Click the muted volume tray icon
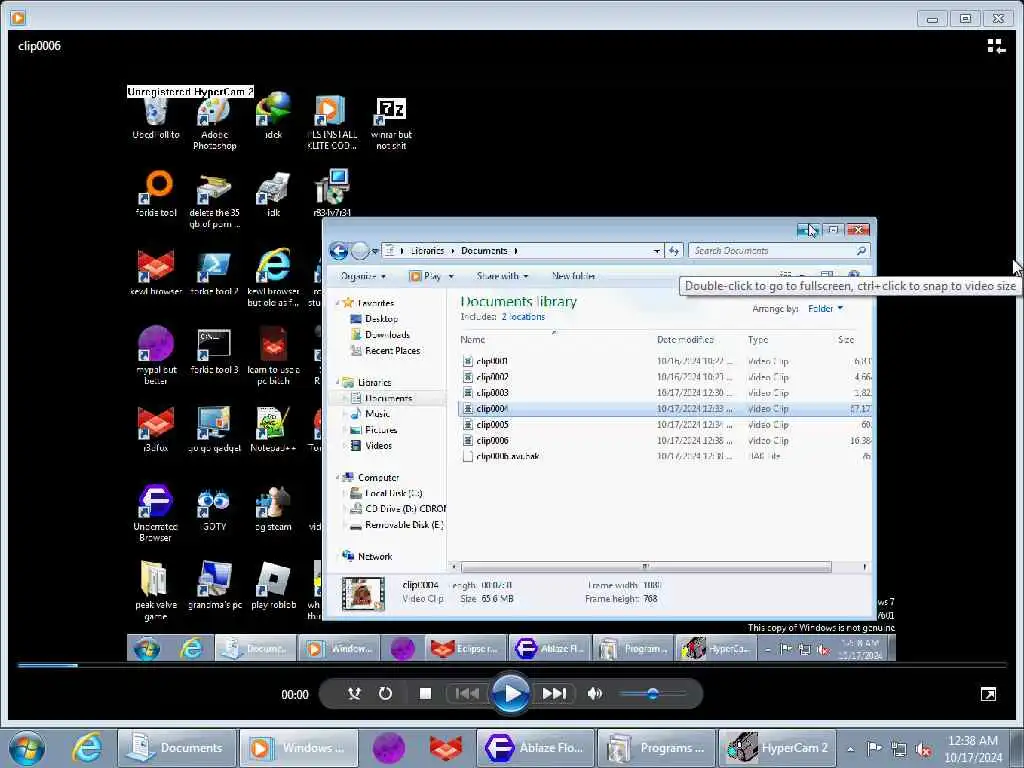This screenshot has width=1024, height=768. 923,749
